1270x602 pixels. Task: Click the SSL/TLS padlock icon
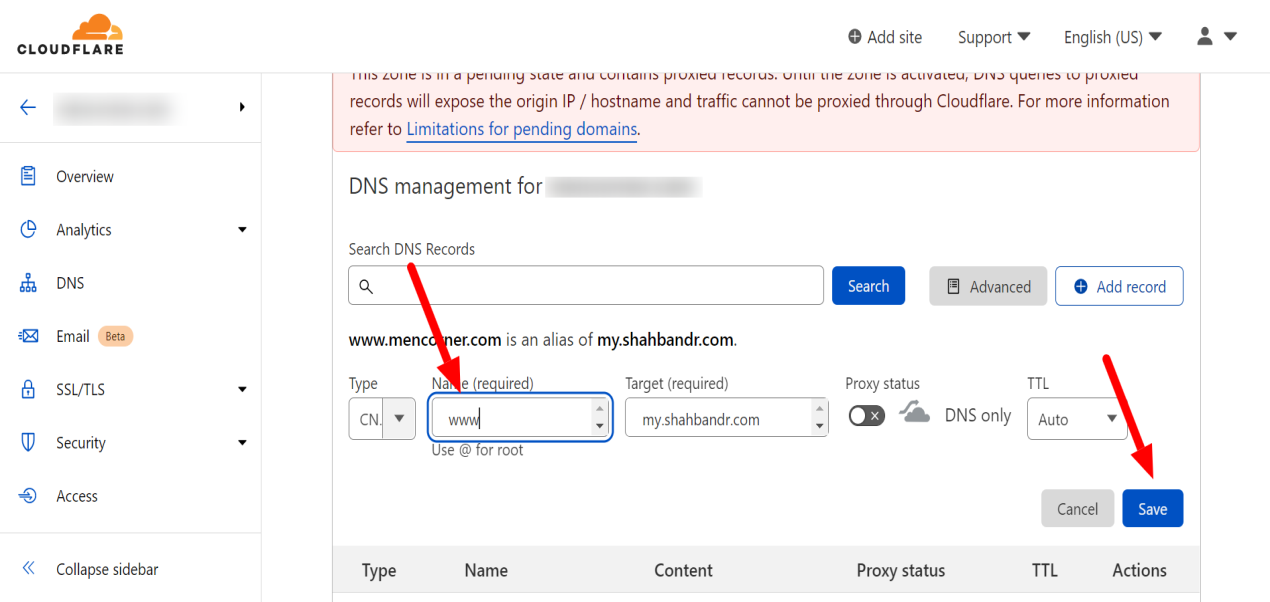[28, 389]
